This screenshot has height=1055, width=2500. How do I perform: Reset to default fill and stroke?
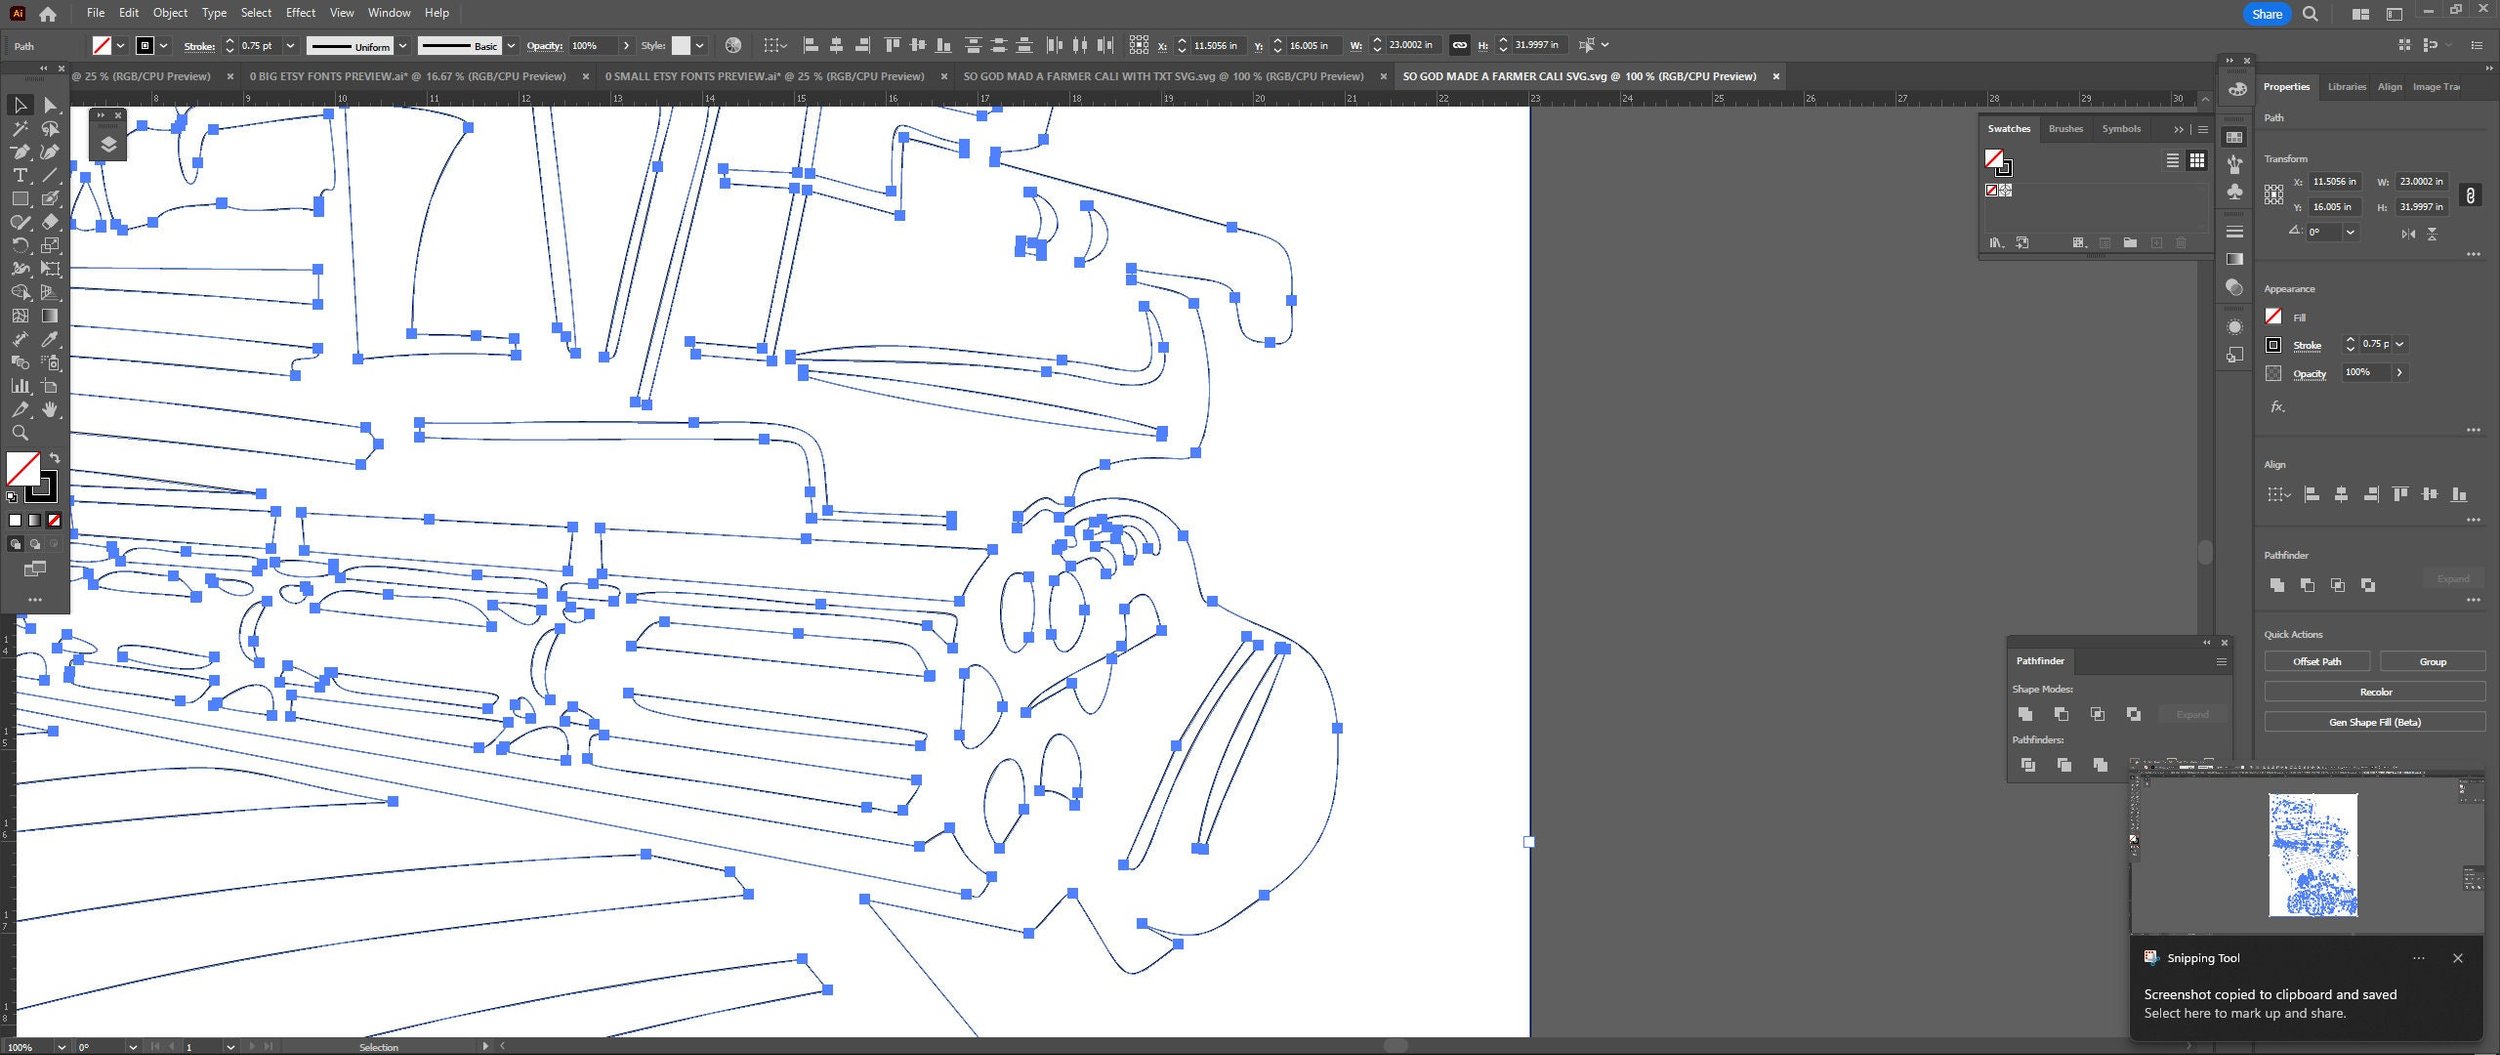[x=12, y=496]
